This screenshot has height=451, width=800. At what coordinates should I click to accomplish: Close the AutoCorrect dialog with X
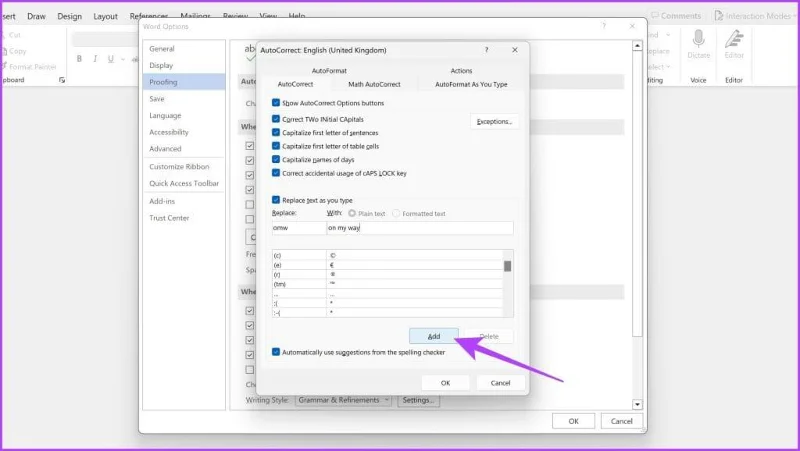point(515,49)
